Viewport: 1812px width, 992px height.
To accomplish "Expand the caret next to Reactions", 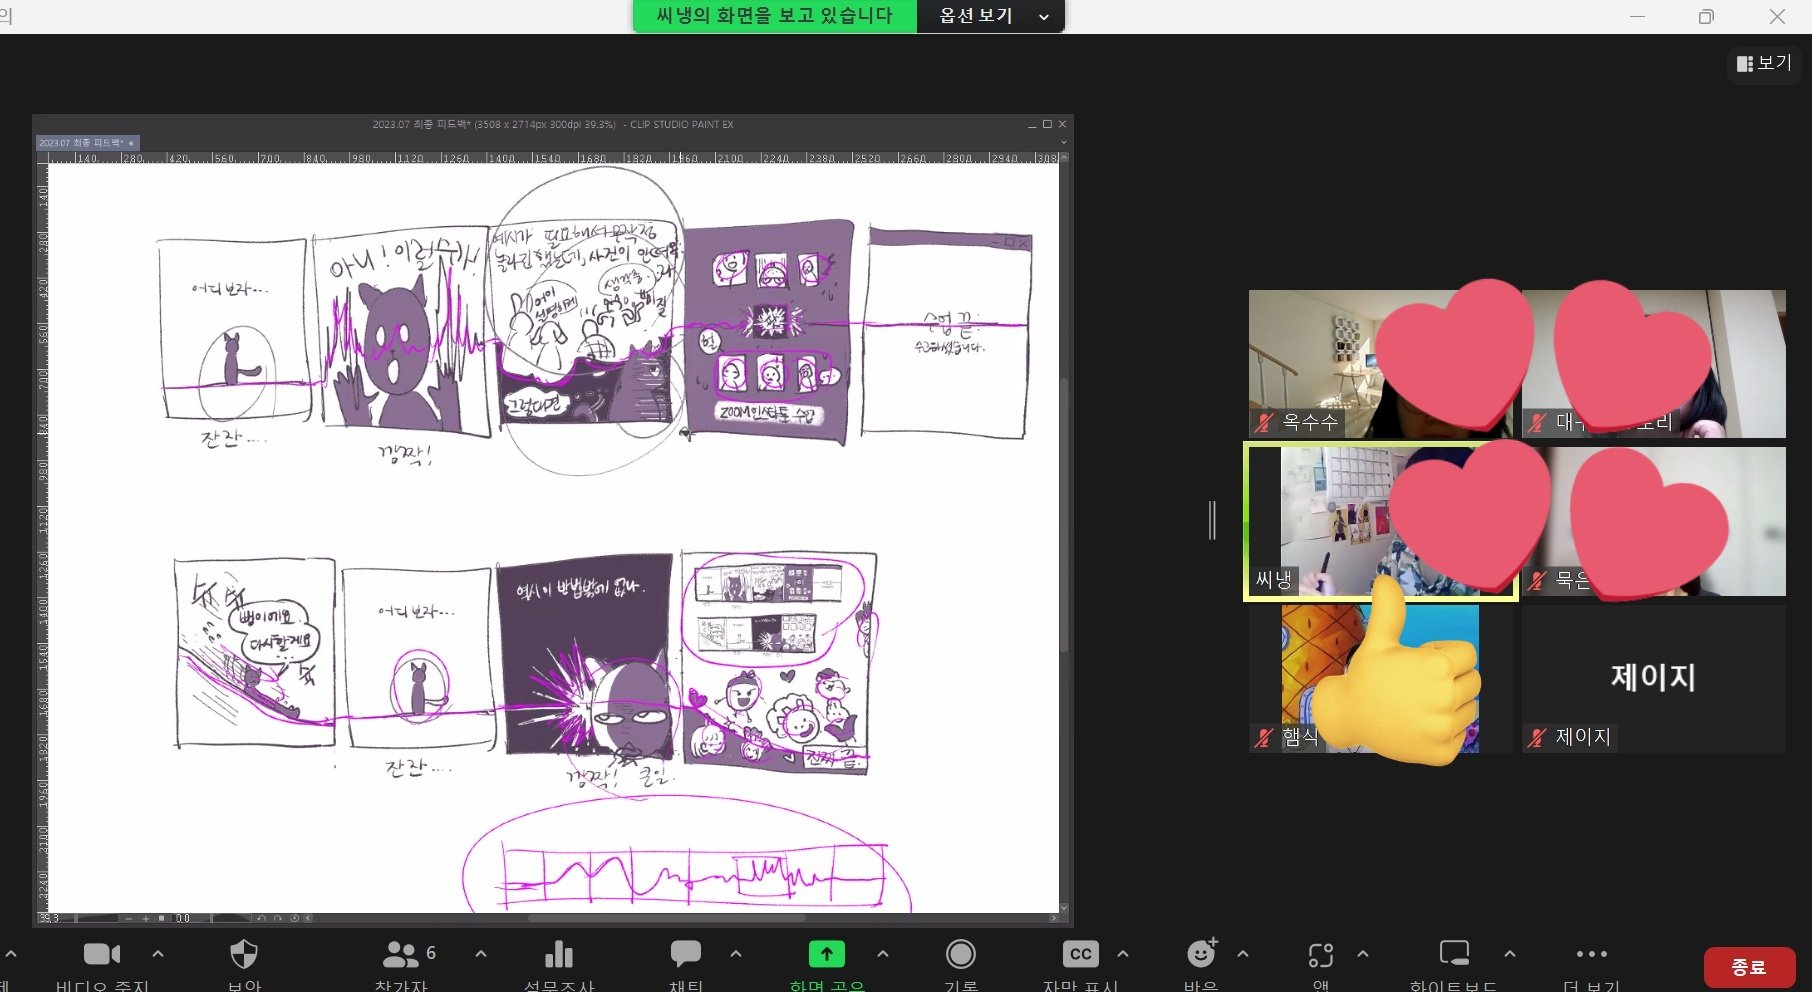I will tap(1243, 954).
